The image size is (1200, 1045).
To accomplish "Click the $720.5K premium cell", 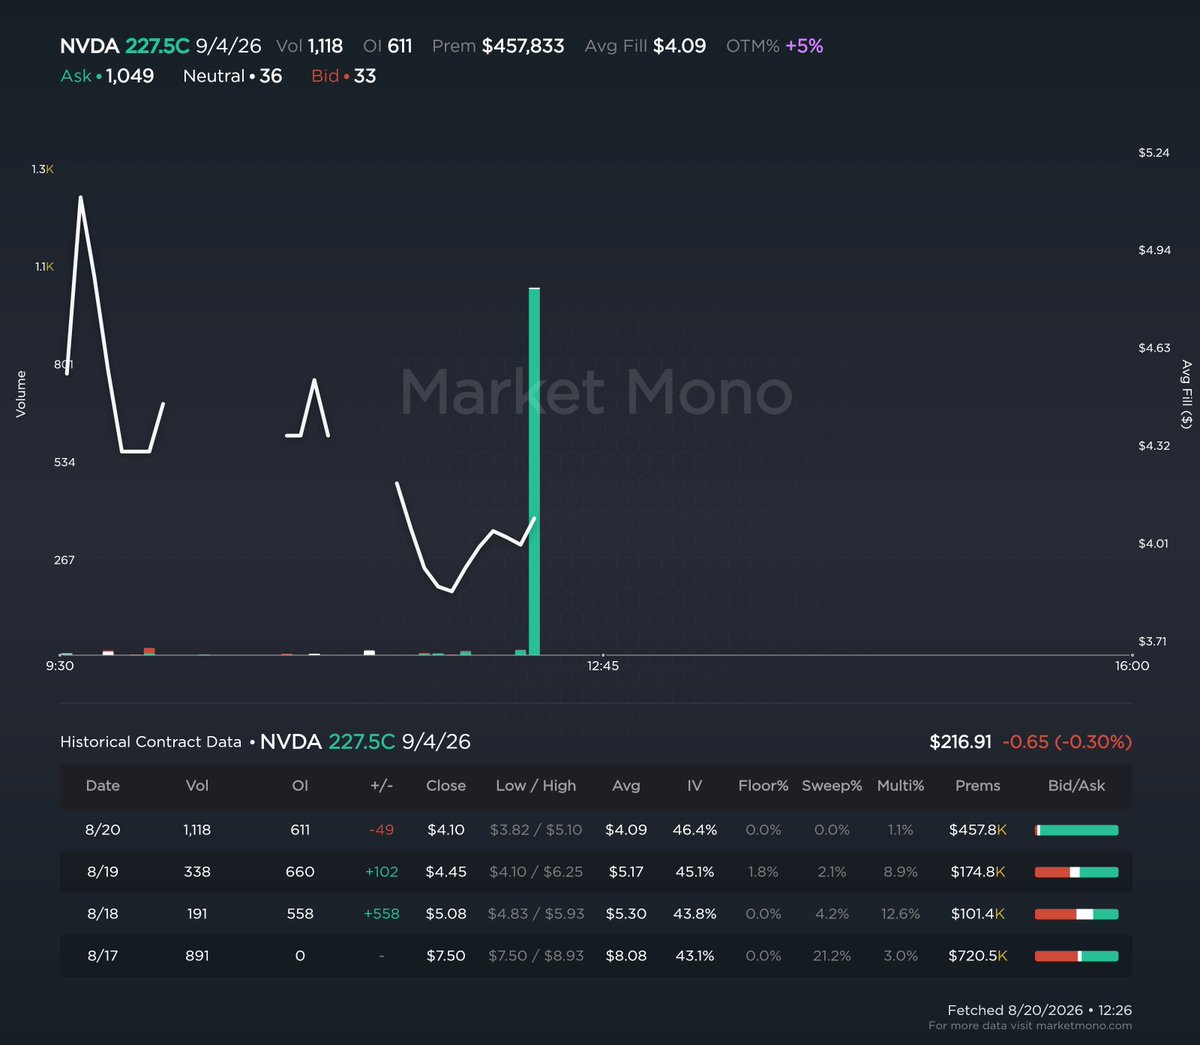I will point(978,956).
